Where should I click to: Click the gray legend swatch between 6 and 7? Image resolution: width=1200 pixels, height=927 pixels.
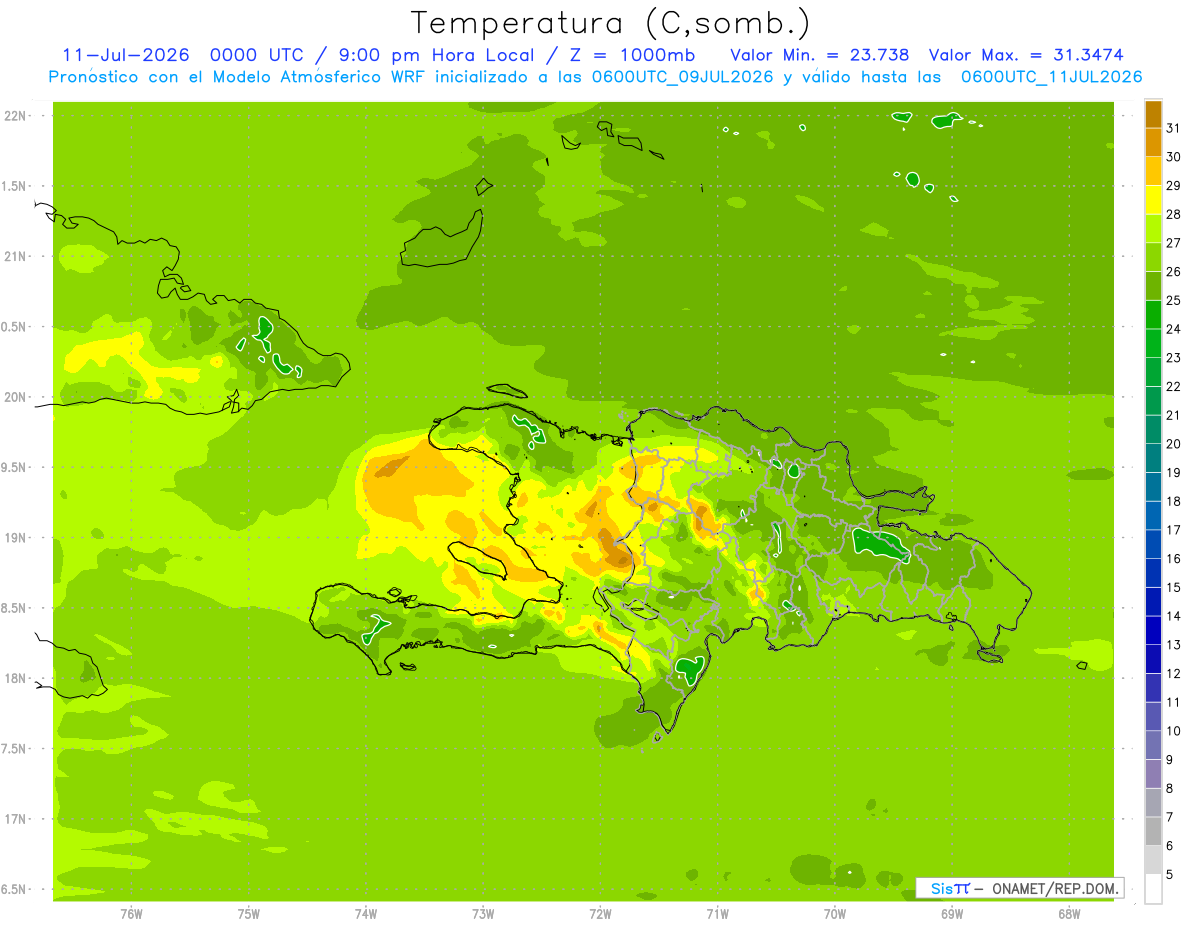coord(1153,831)
